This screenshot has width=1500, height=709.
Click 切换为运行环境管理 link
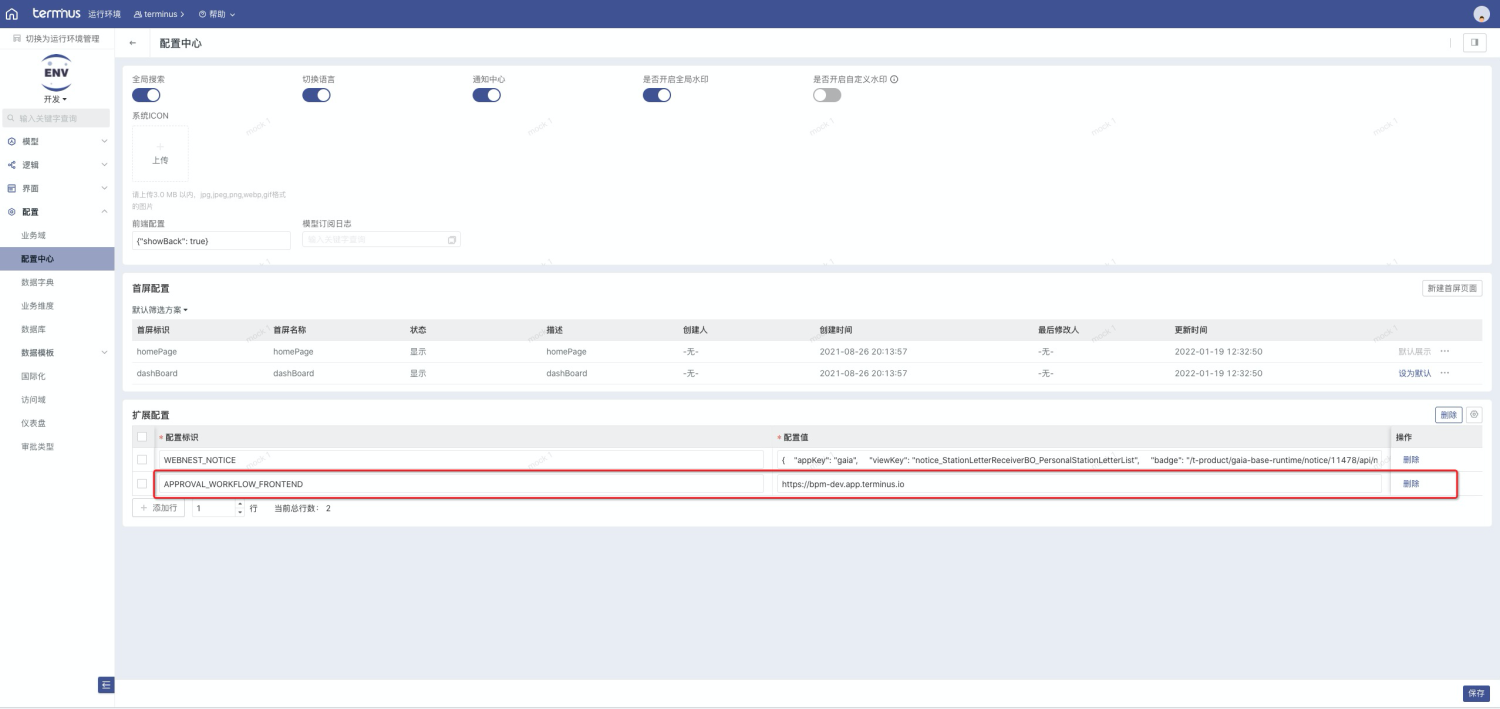click(x=63, y=38)
